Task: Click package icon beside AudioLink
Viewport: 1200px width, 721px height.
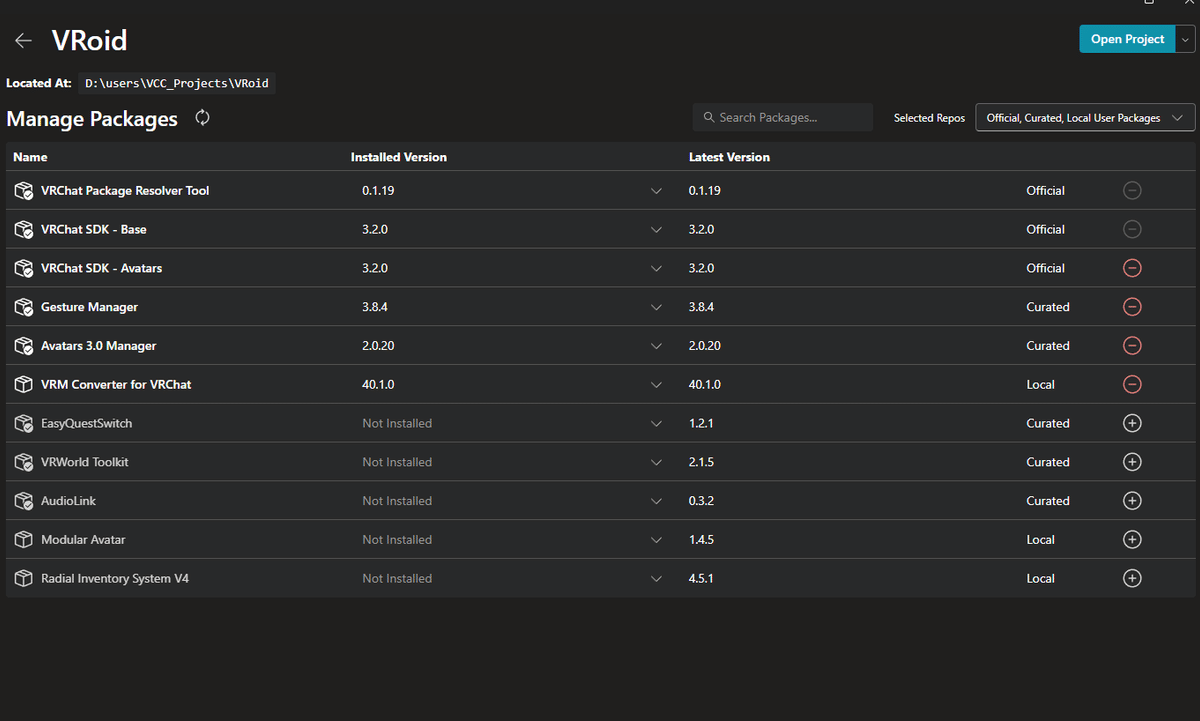Action: pyautogui.click(x=24, y=501)
